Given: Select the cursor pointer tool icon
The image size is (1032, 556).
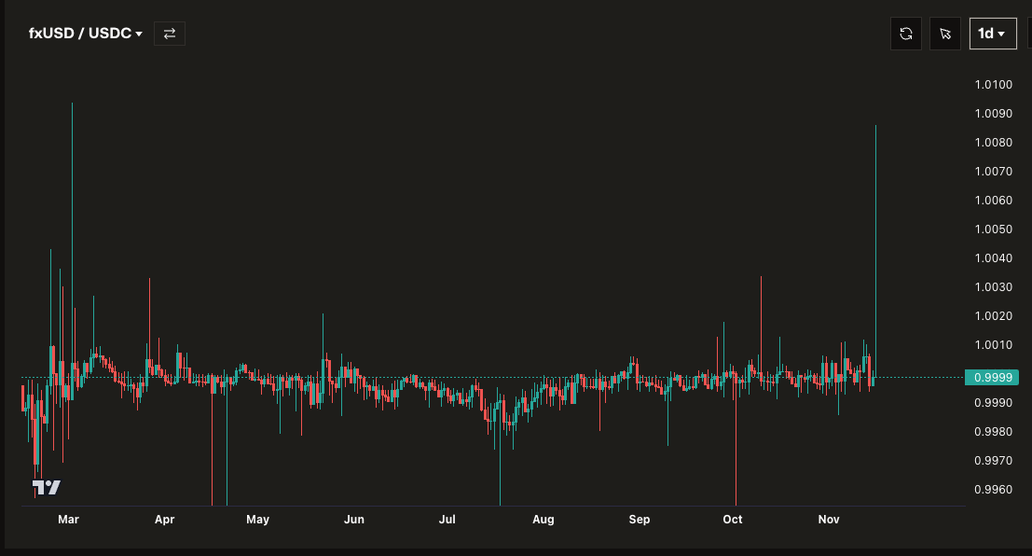Looking at the screenshot, I should pyautogui.click(x=945, y=34).
